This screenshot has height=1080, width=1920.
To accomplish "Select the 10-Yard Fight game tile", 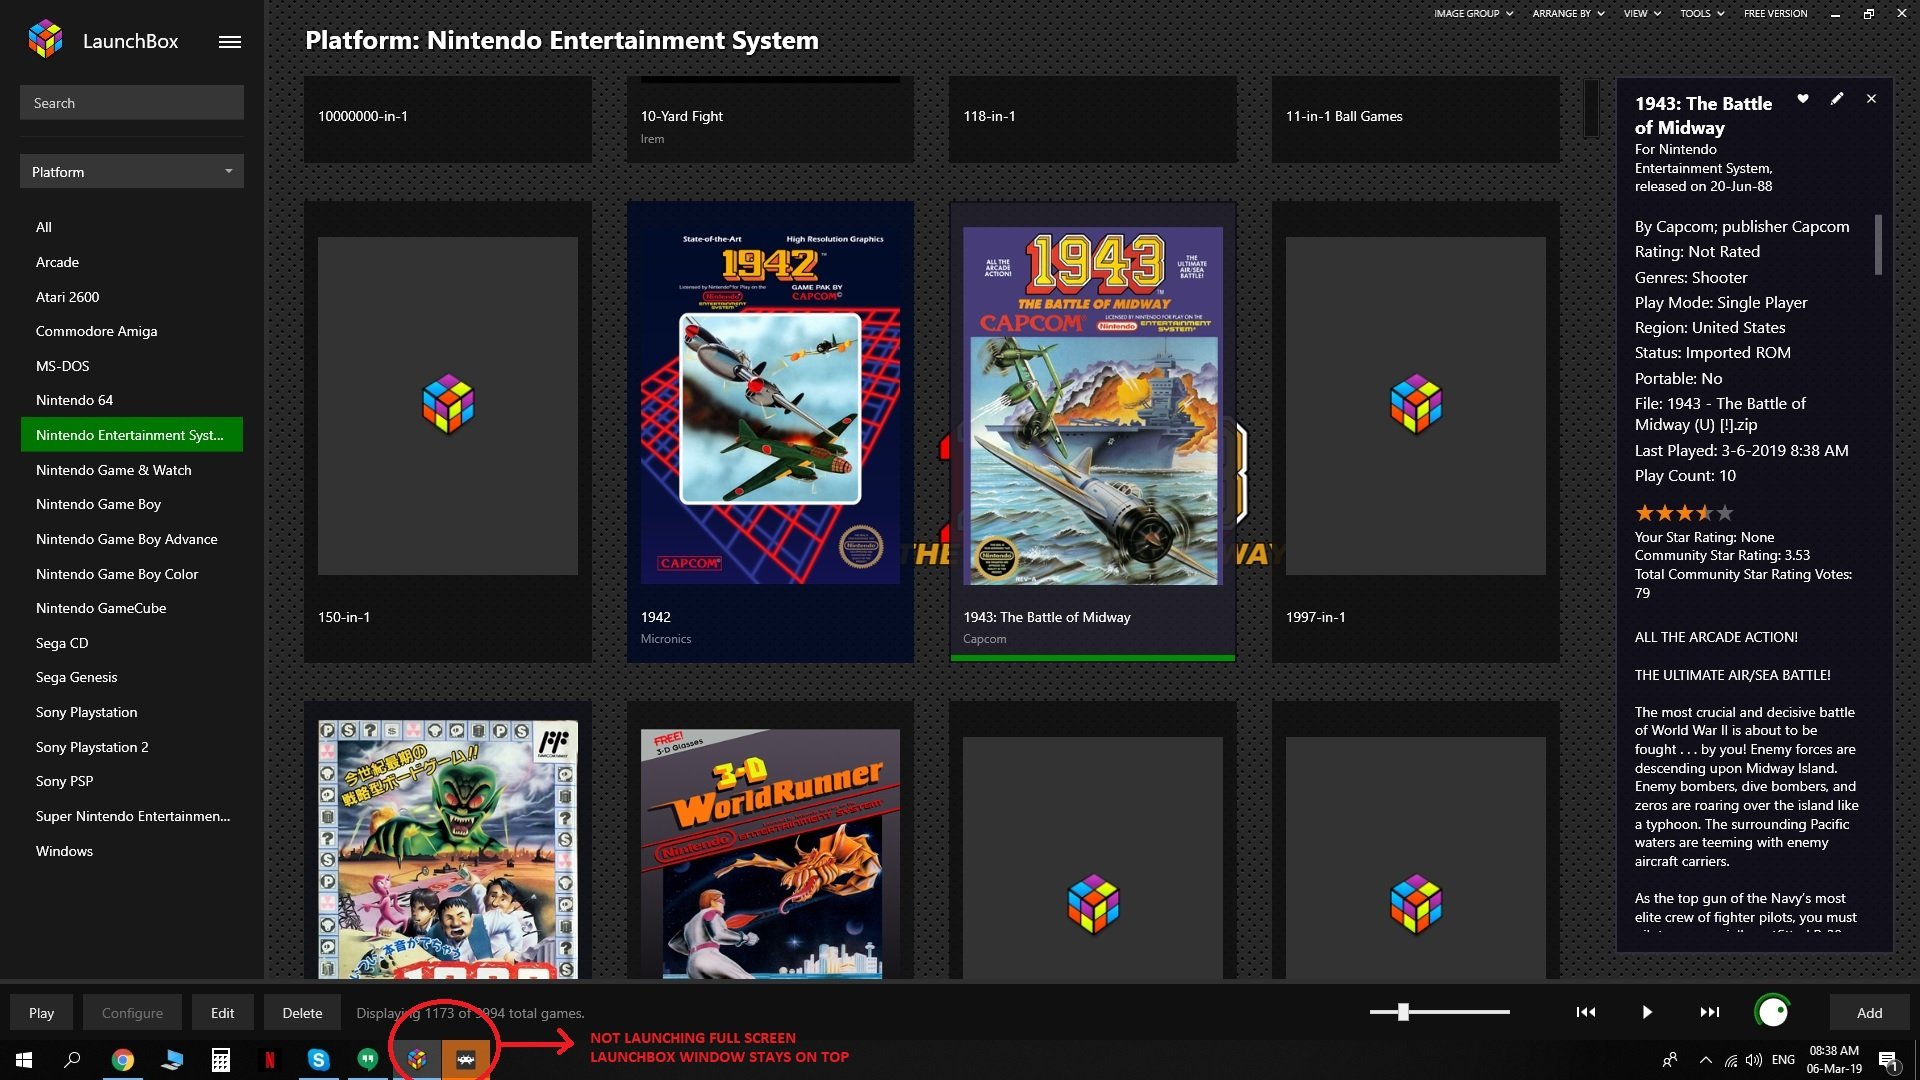I will 770,120.
